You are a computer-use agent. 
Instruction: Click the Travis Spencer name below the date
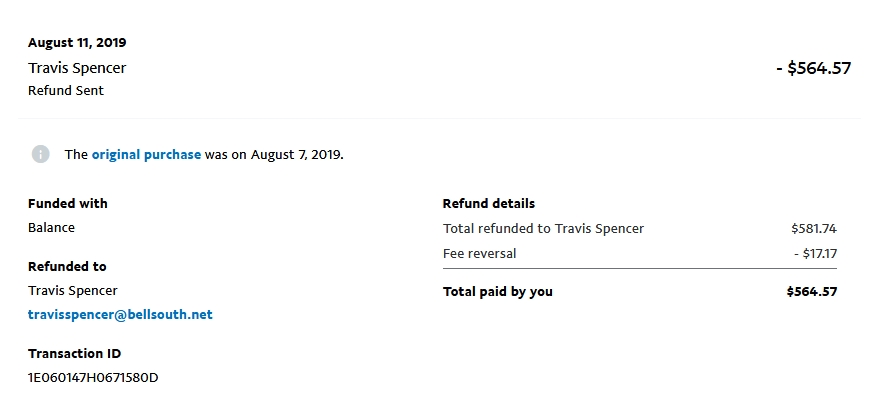77,68
